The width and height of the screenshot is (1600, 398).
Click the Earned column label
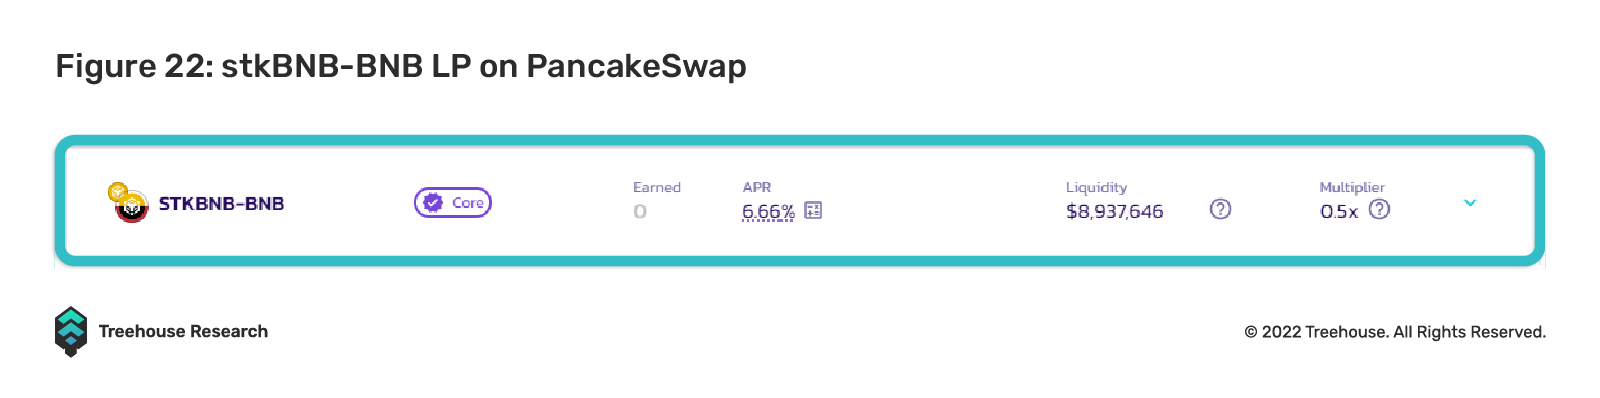click(657, 187)
